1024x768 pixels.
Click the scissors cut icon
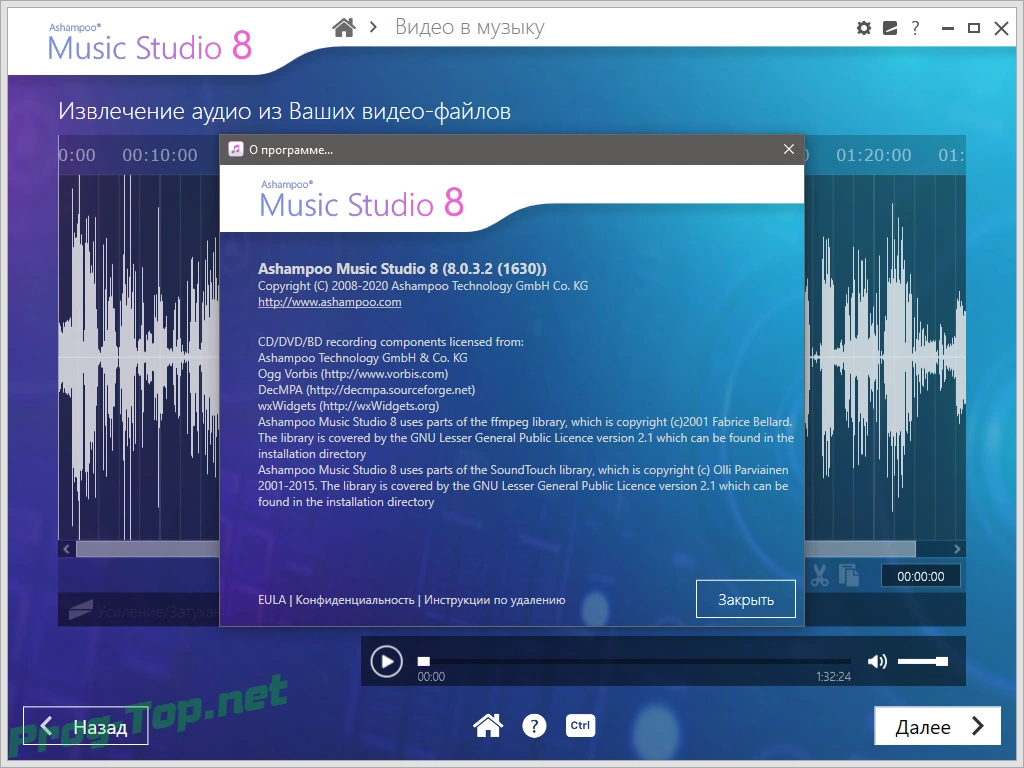[819, 575]
